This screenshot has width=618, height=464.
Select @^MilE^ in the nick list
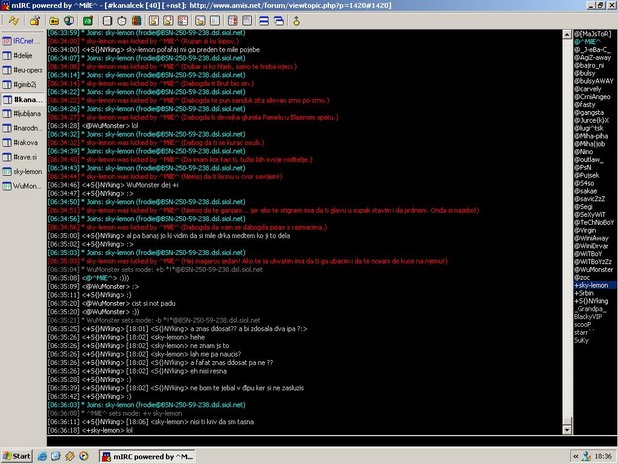[587, 42]
